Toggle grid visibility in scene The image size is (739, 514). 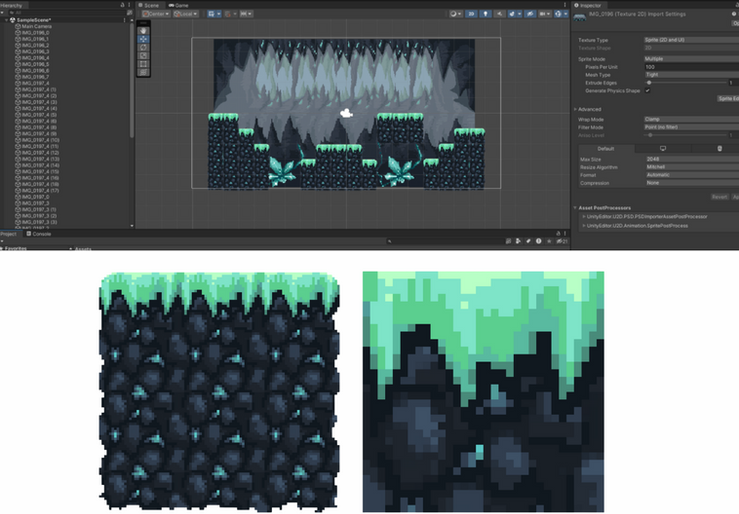(x=214, y=14)
